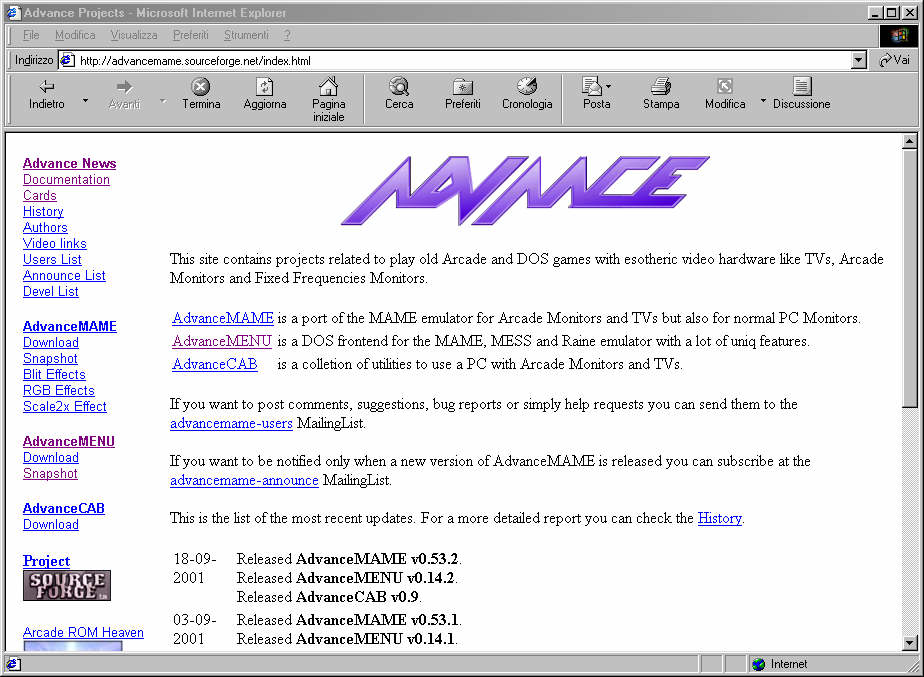Screen dimensions: 924x677
Task: Open the Preferiti menu in the menu bar
Action: point(190,35)
